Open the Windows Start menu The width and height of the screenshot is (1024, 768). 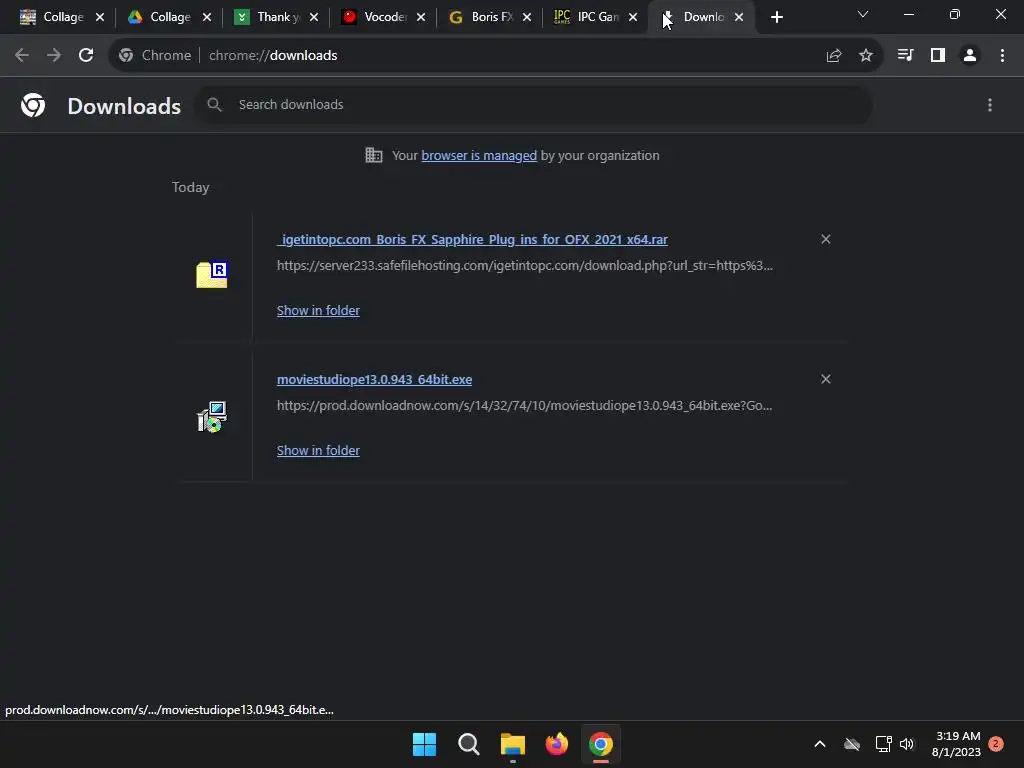(x=424, y=744)
